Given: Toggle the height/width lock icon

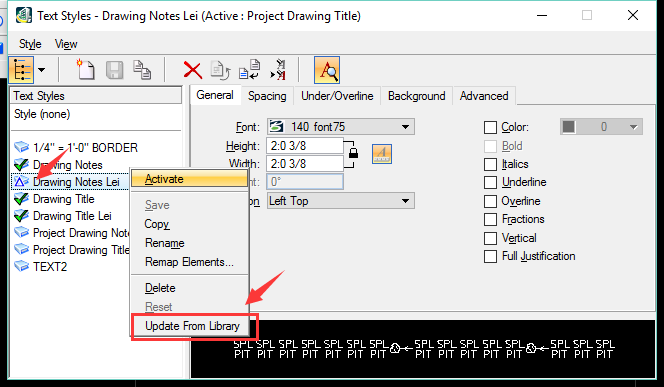Looking at the screenshot, I should pos(353,153).
